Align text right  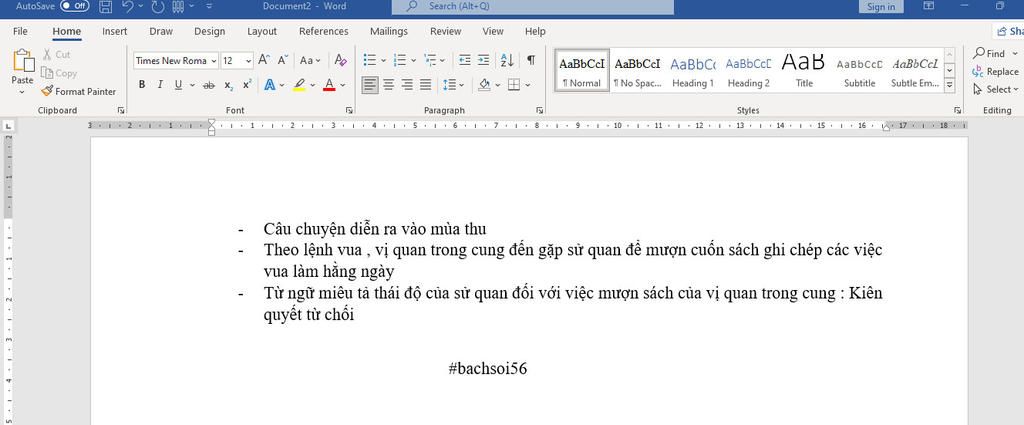[407, 85]
